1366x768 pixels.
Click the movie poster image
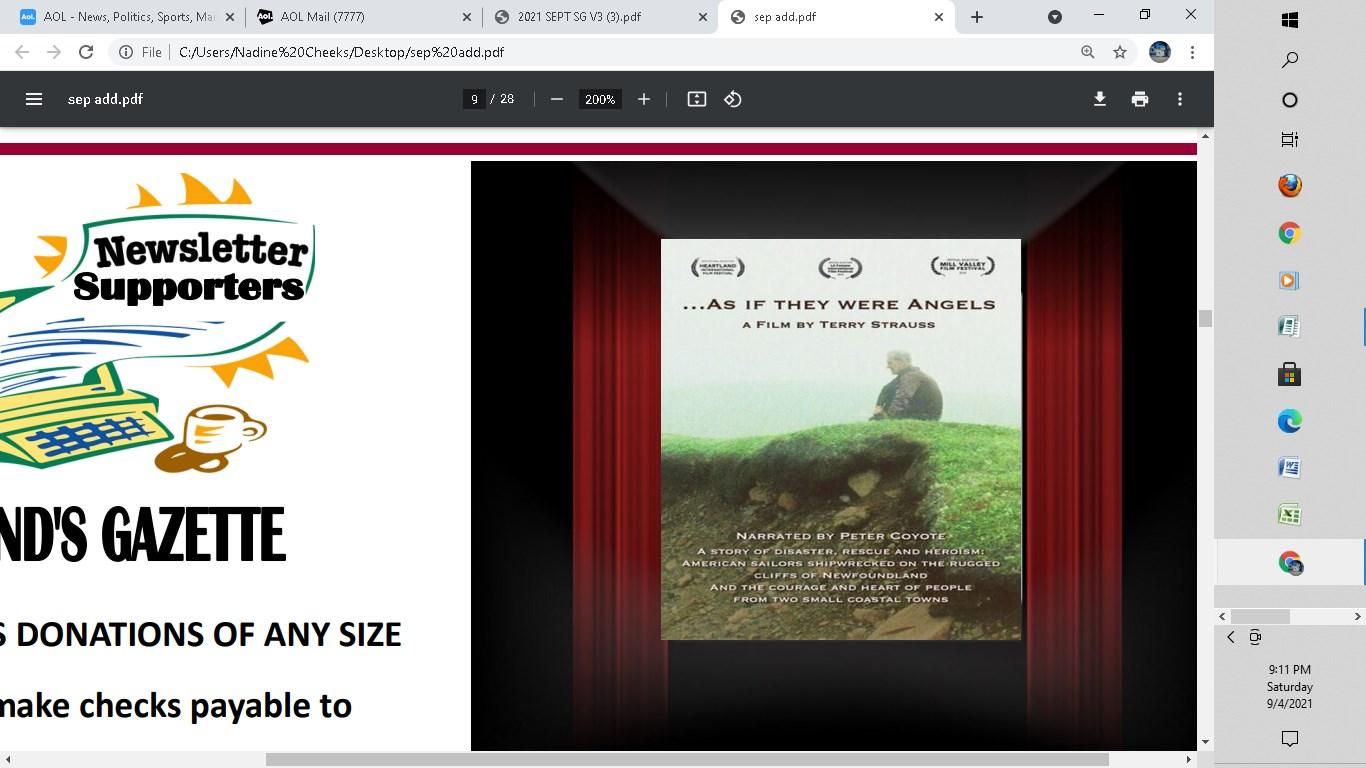click(841, 439)
